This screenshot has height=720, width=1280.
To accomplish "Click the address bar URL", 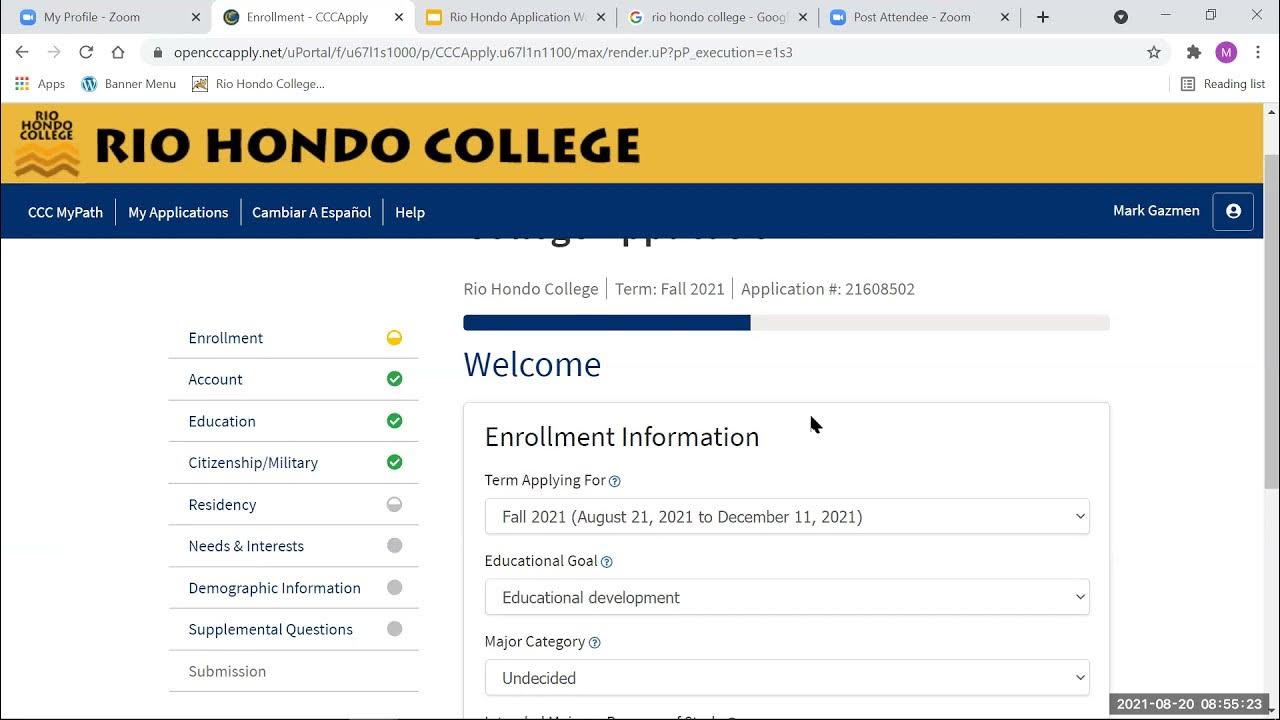I will [483, 52].
